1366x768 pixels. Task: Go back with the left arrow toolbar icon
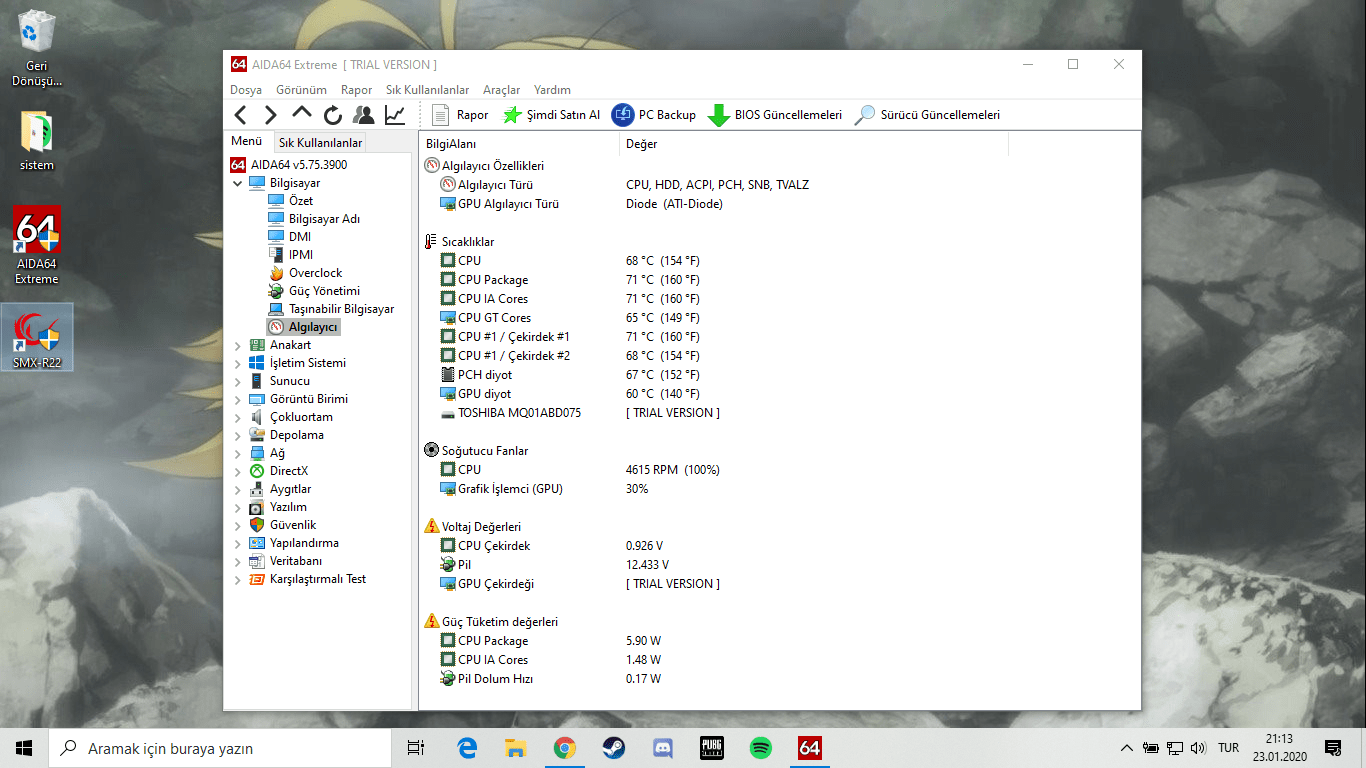pyautogui.click(x=241, y=115)
